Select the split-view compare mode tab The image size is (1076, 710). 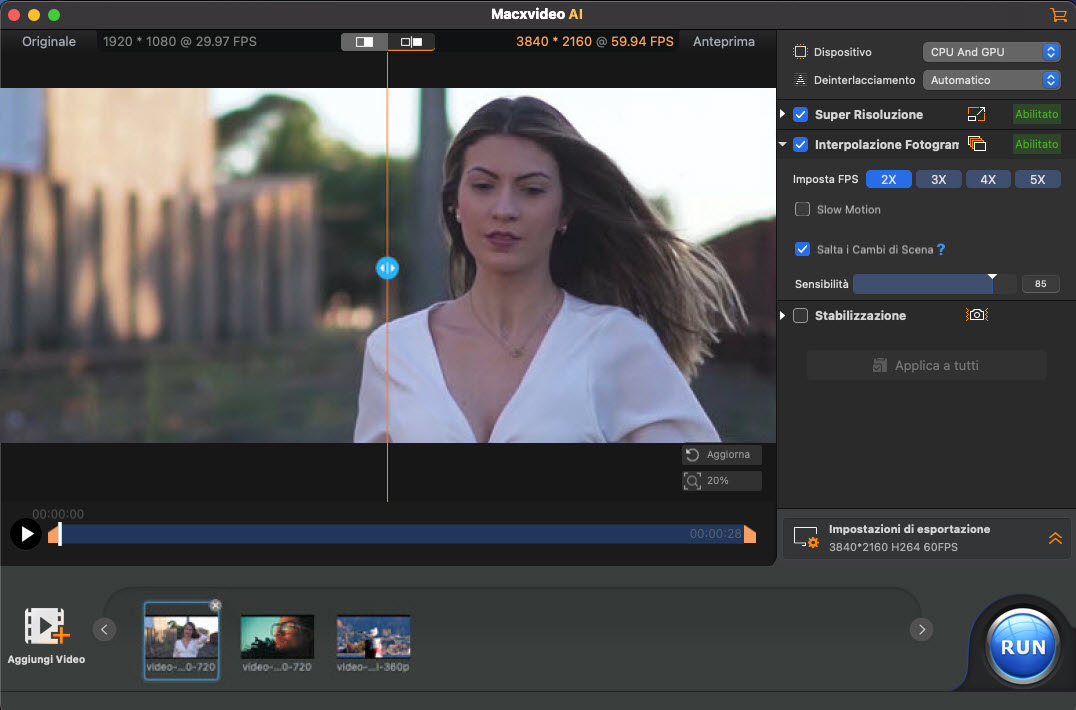(364, 42)
